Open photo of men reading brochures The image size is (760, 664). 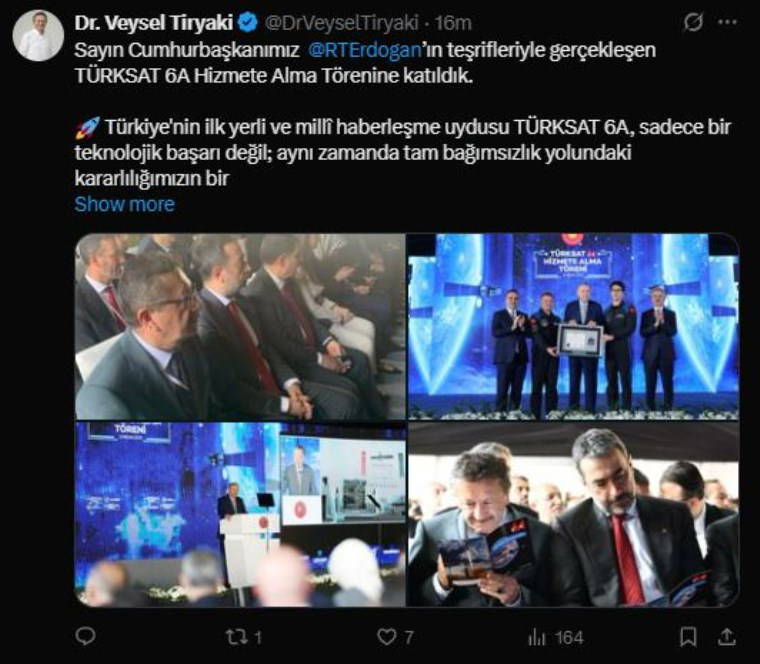[x=573, y=514]
